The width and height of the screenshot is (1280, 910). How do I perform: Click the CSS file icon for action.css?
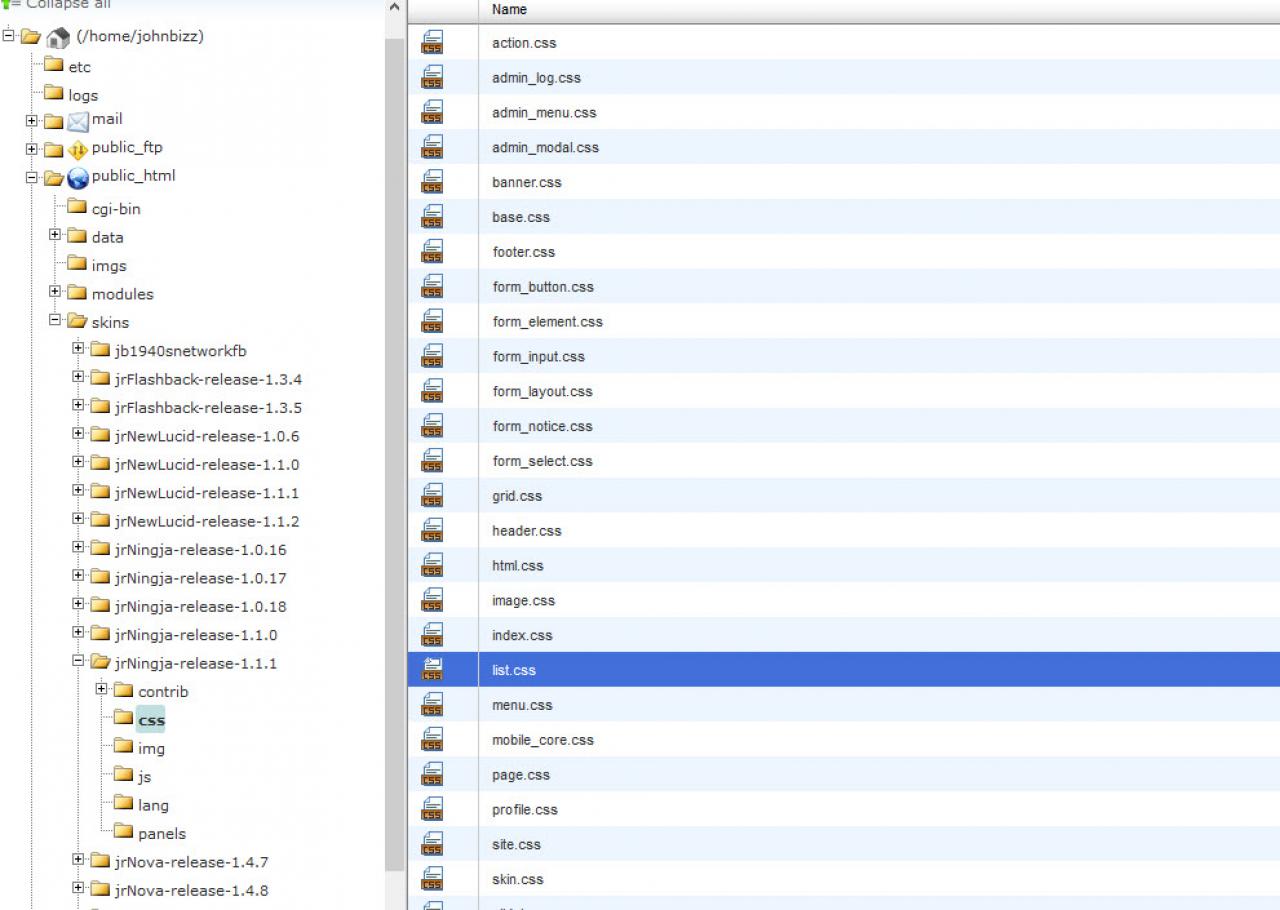coord(432,43)
